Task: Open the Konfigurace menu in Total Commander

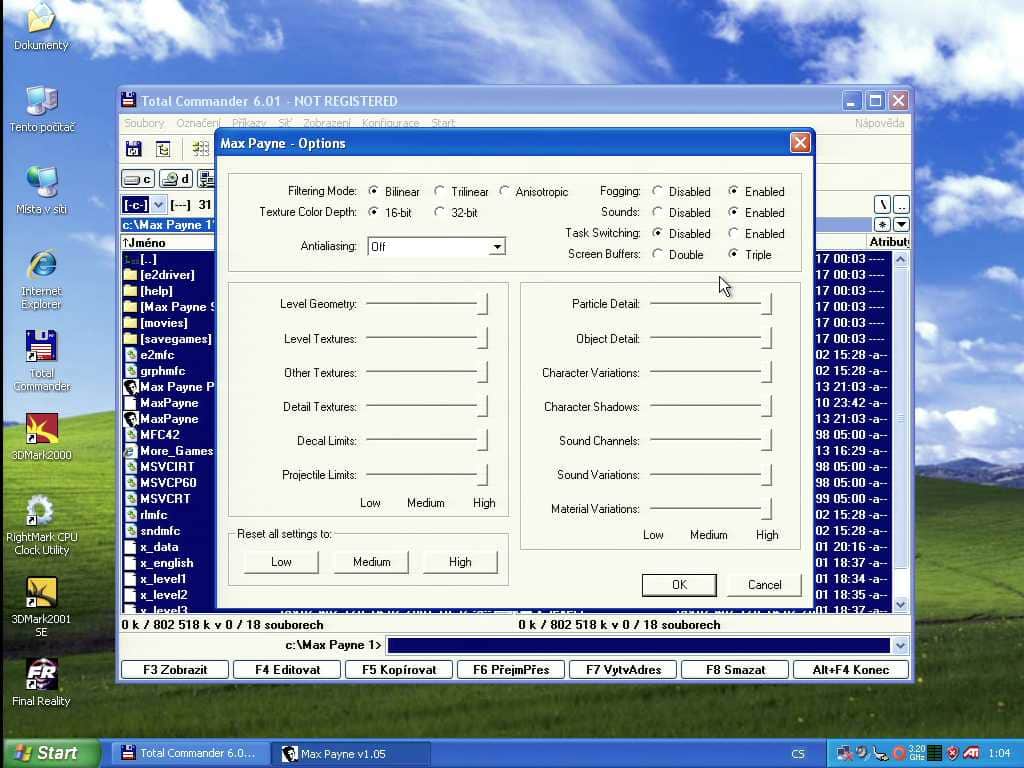Action: pyautogui.click(x=391, y=123)
